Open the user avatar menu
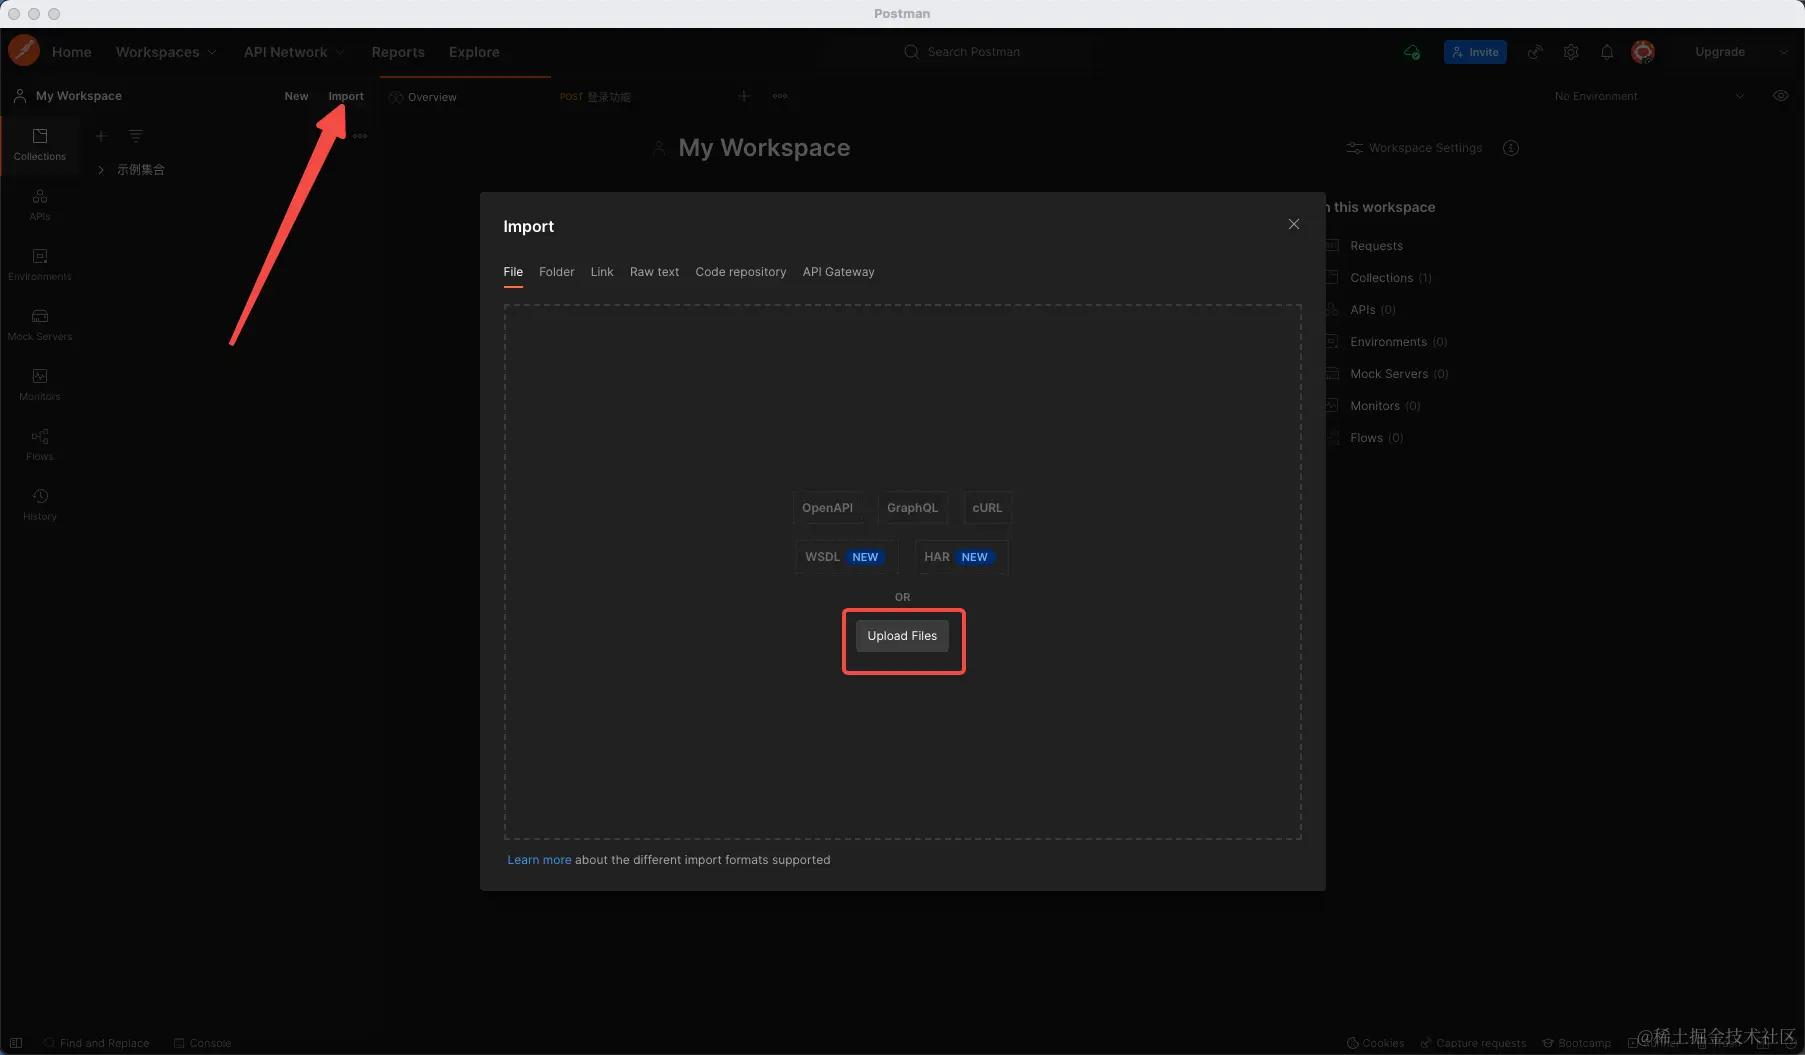The height and width of the screenshot is (1055, 1805). pyautogui.click(x=1643, y=52)
